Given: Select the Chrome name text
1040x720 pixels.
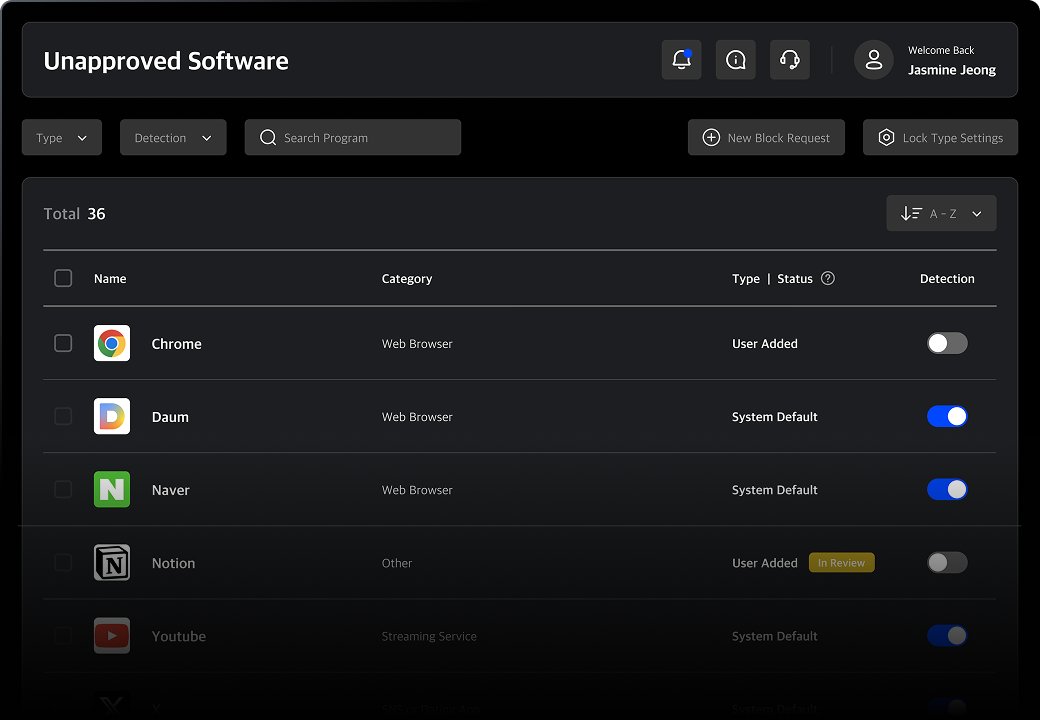Looking at the screenshot, I should pyautogui.click(x=176, y=343).
